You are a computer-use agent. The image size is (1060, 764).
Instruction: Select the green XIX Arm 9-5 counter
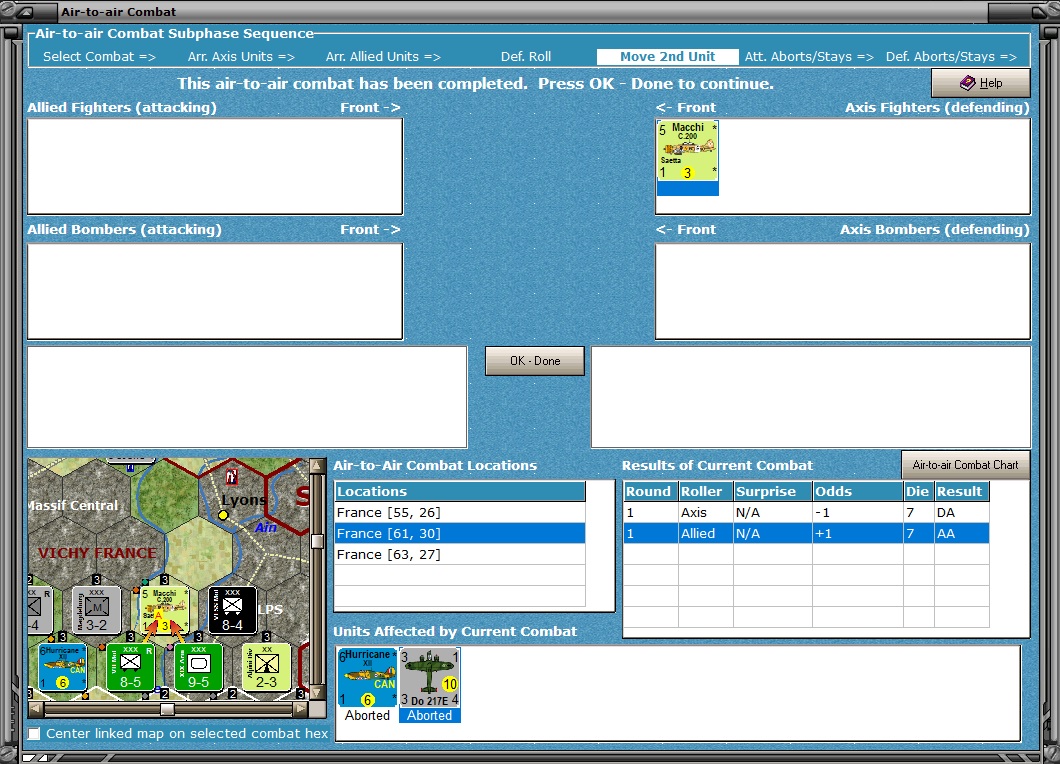[197, 667]
